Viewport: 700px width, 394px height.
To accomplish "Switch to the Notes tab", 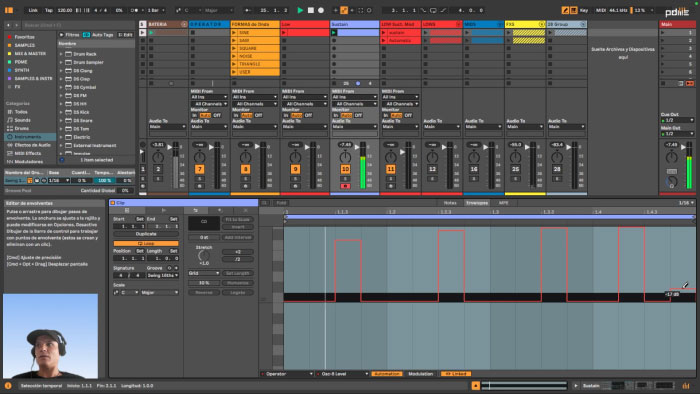I will 450,203.
